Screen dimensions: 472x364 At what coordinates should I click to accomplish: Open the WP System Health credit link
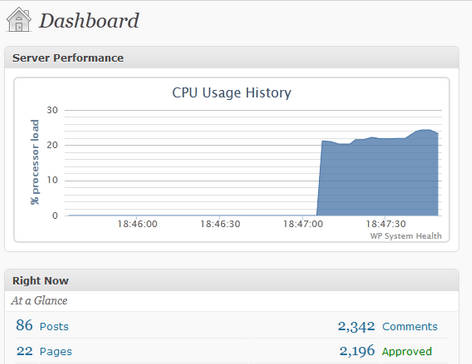(x=406, y=236)
